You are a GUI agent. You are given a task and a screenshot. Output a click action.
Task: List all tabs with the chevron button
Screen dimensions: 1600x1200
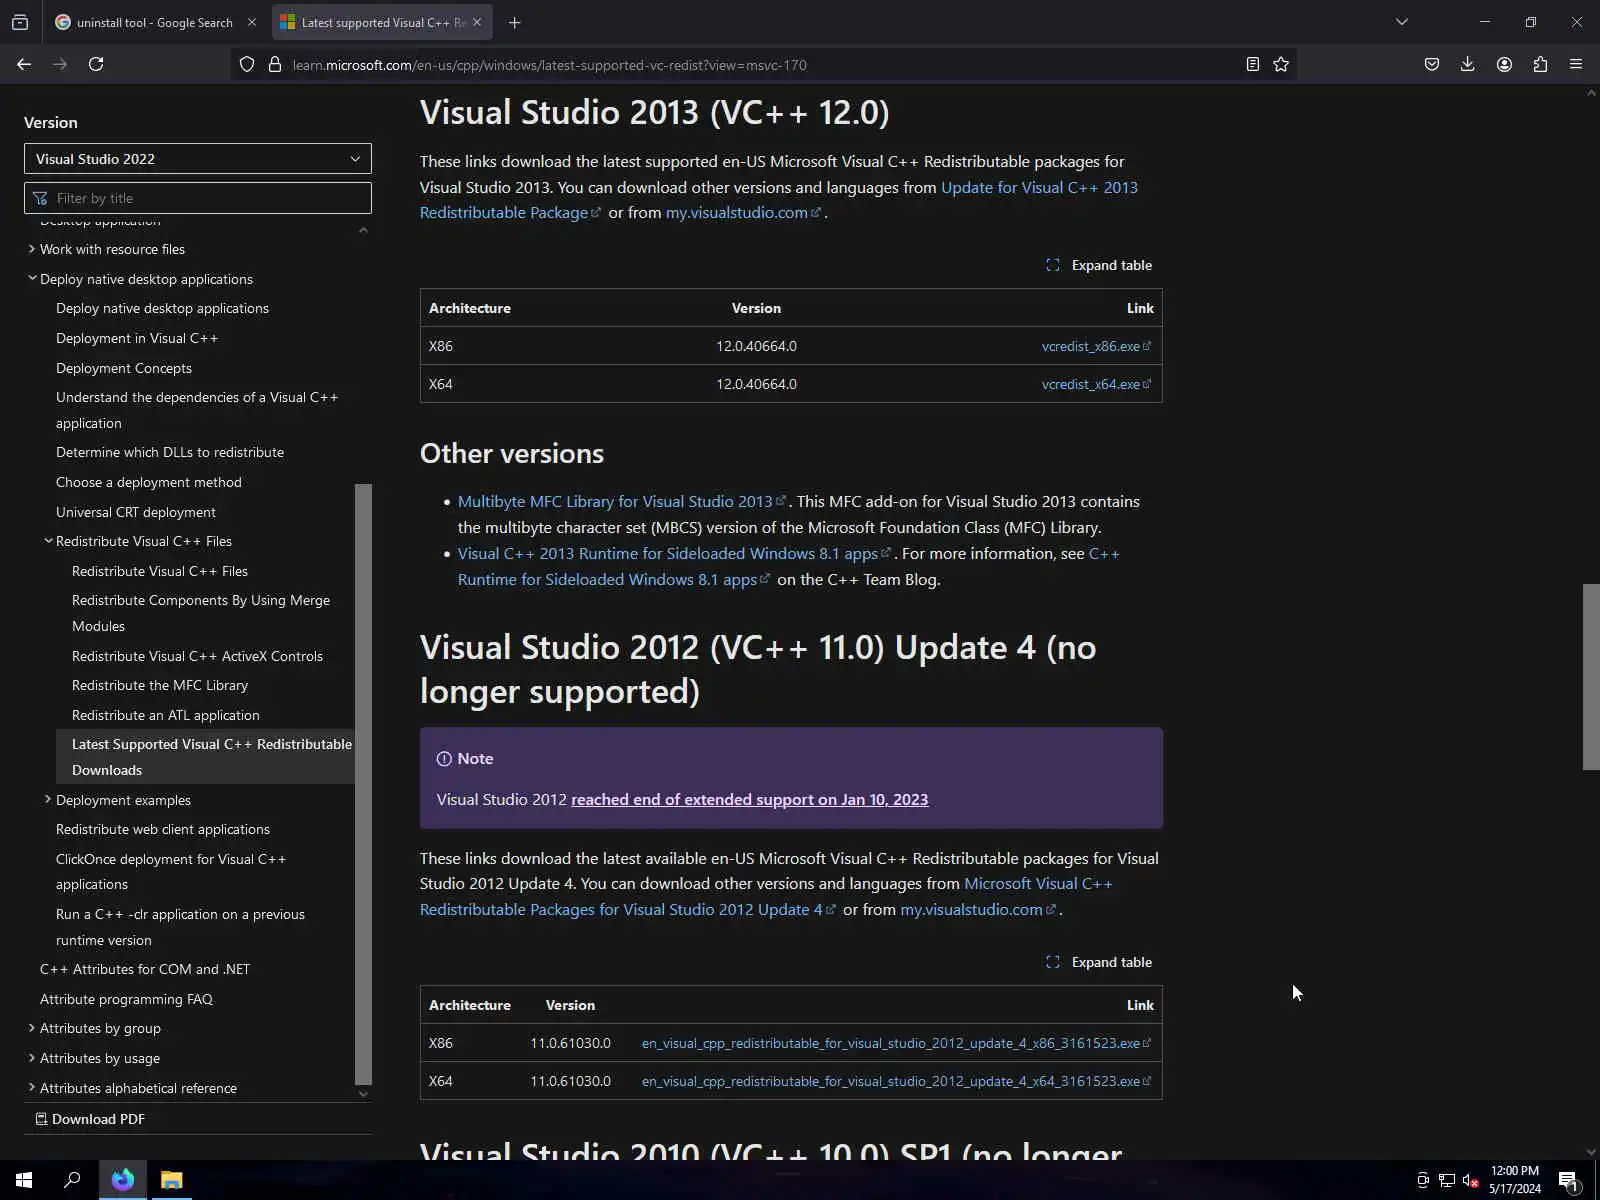1402,22
